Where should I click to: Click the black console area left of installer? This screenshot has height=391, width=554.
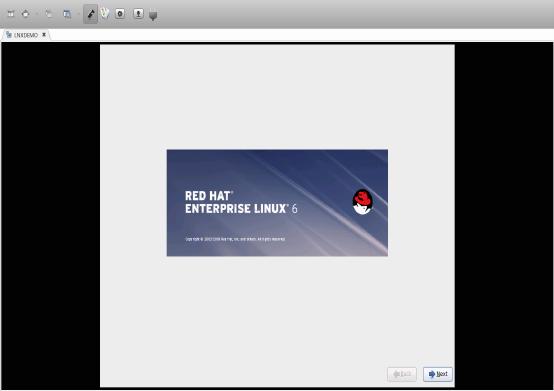click(51, 215)
